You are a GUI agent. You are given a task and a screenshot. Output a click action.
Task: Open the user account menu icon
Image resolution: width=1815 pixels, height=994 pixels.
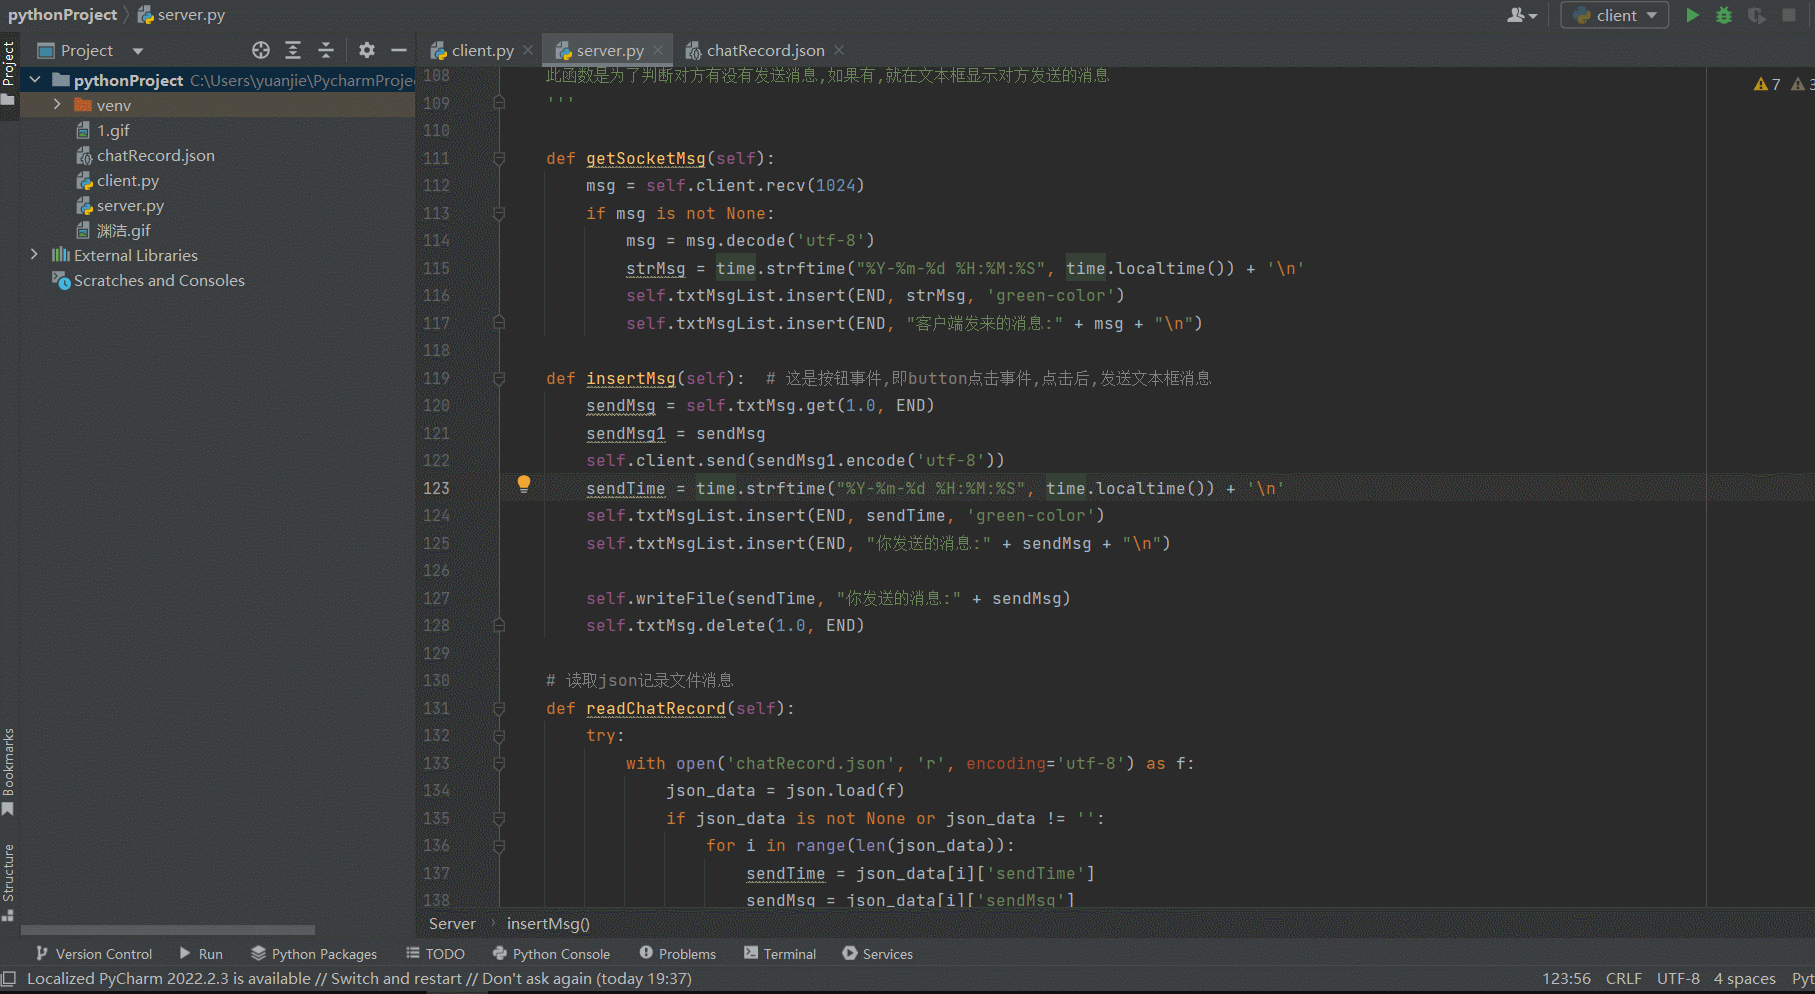[x=1522, y=15]
